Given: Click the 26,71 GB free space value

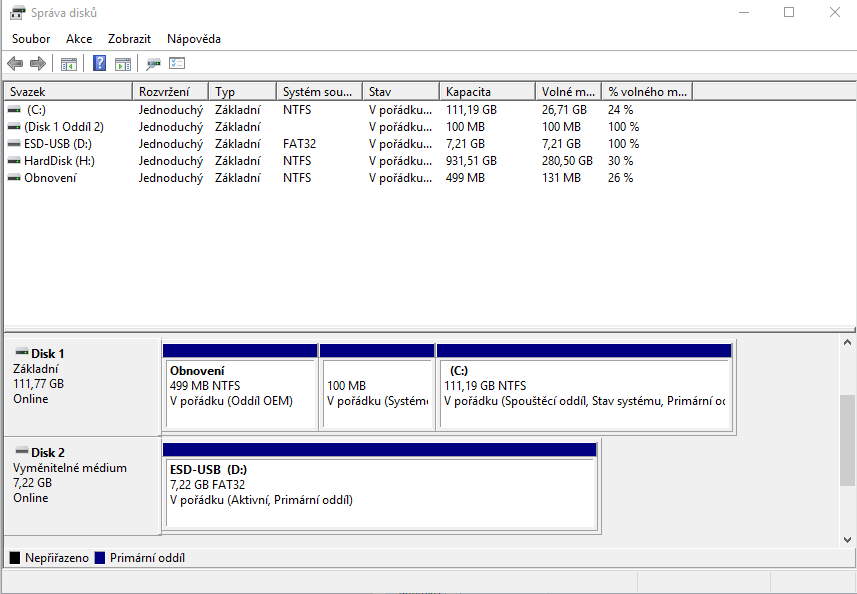Looking at the screenshot, I should coord(564,110).
